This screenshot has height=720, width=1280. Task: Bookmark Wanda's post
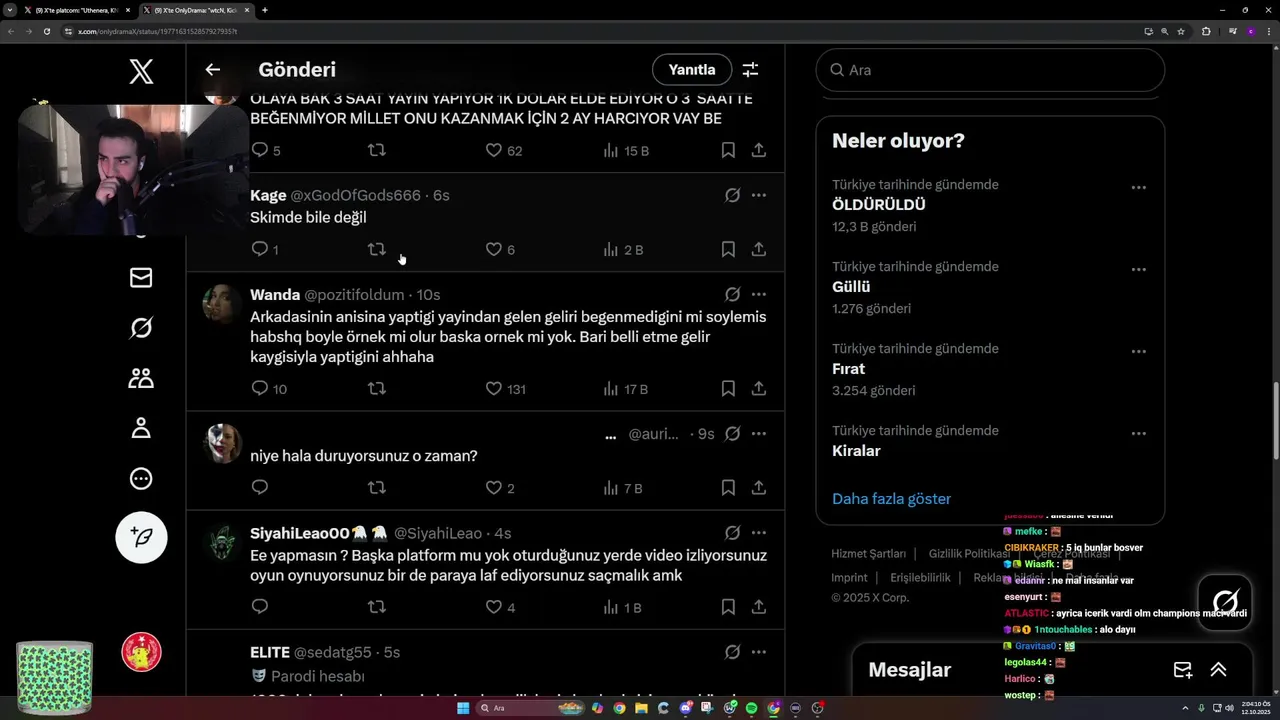[728, 388]
